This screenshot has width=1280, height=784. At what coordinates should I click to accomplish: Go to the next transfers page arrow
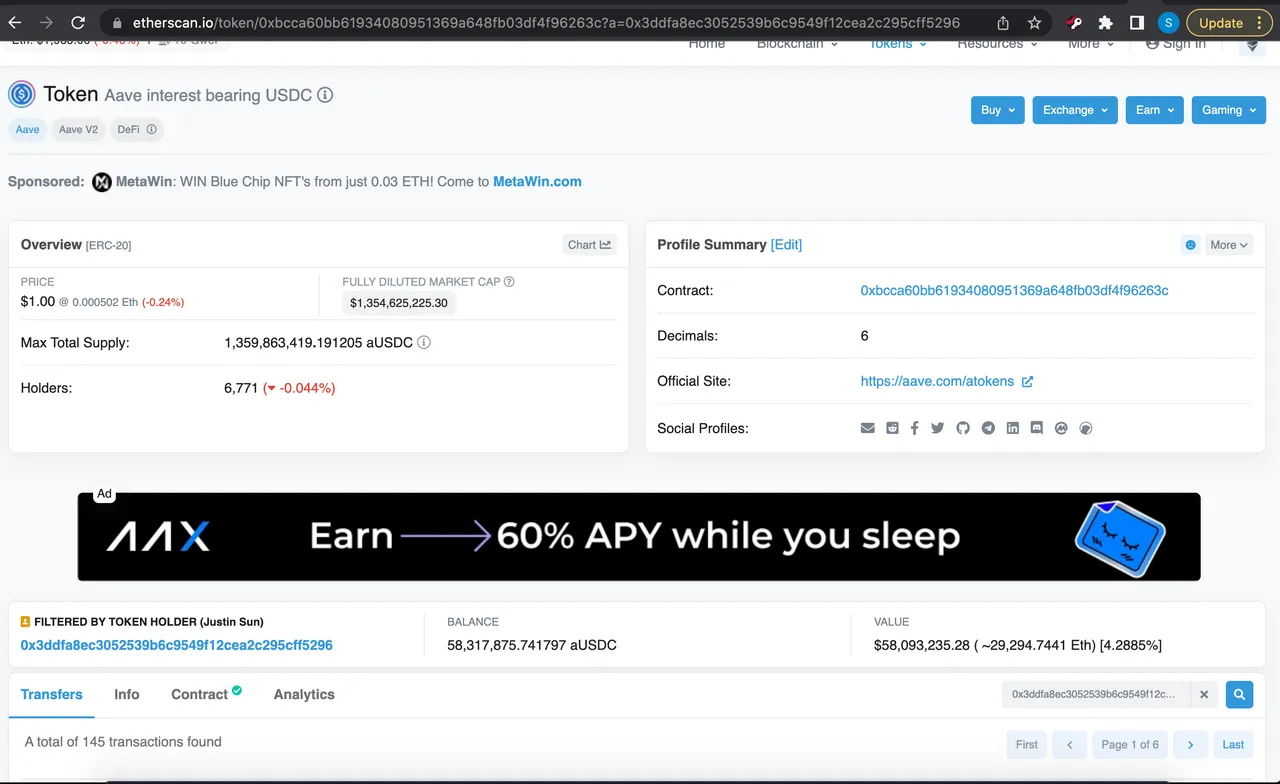point(1190,744)
